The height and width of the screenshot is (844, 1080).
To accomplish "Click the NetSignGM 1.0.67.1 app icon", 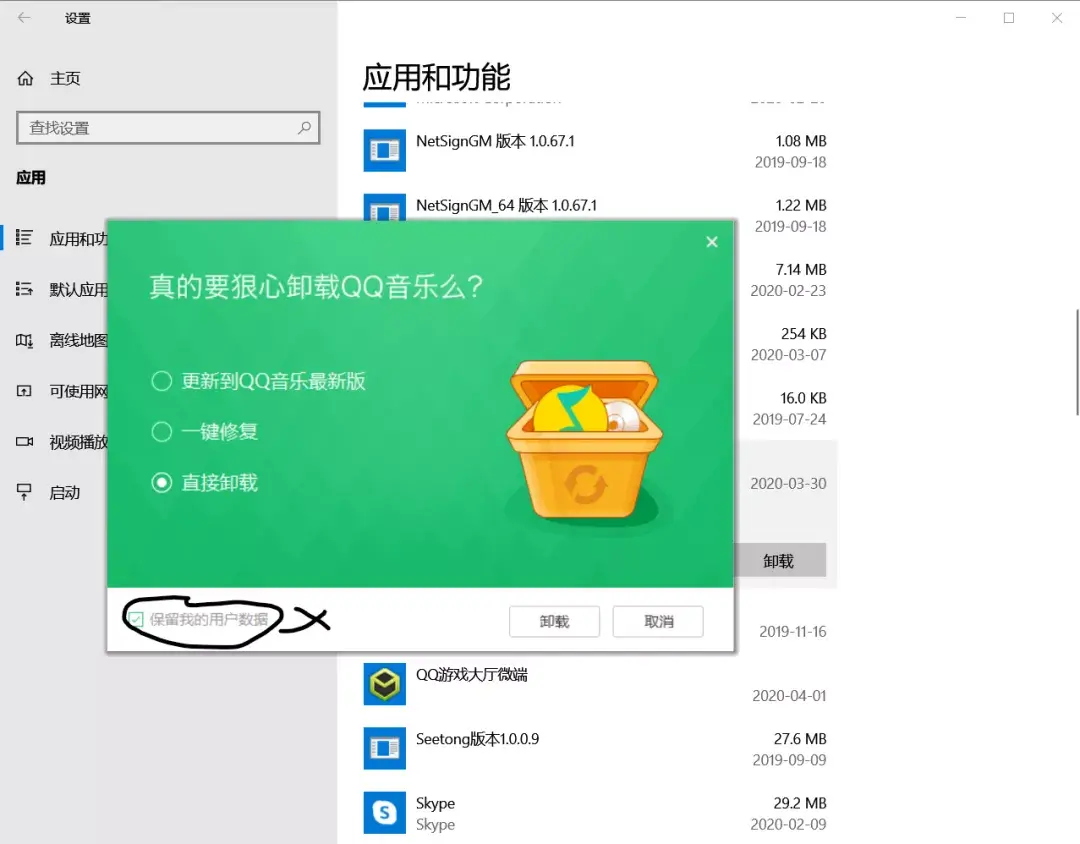I will (x=384, y=150).
